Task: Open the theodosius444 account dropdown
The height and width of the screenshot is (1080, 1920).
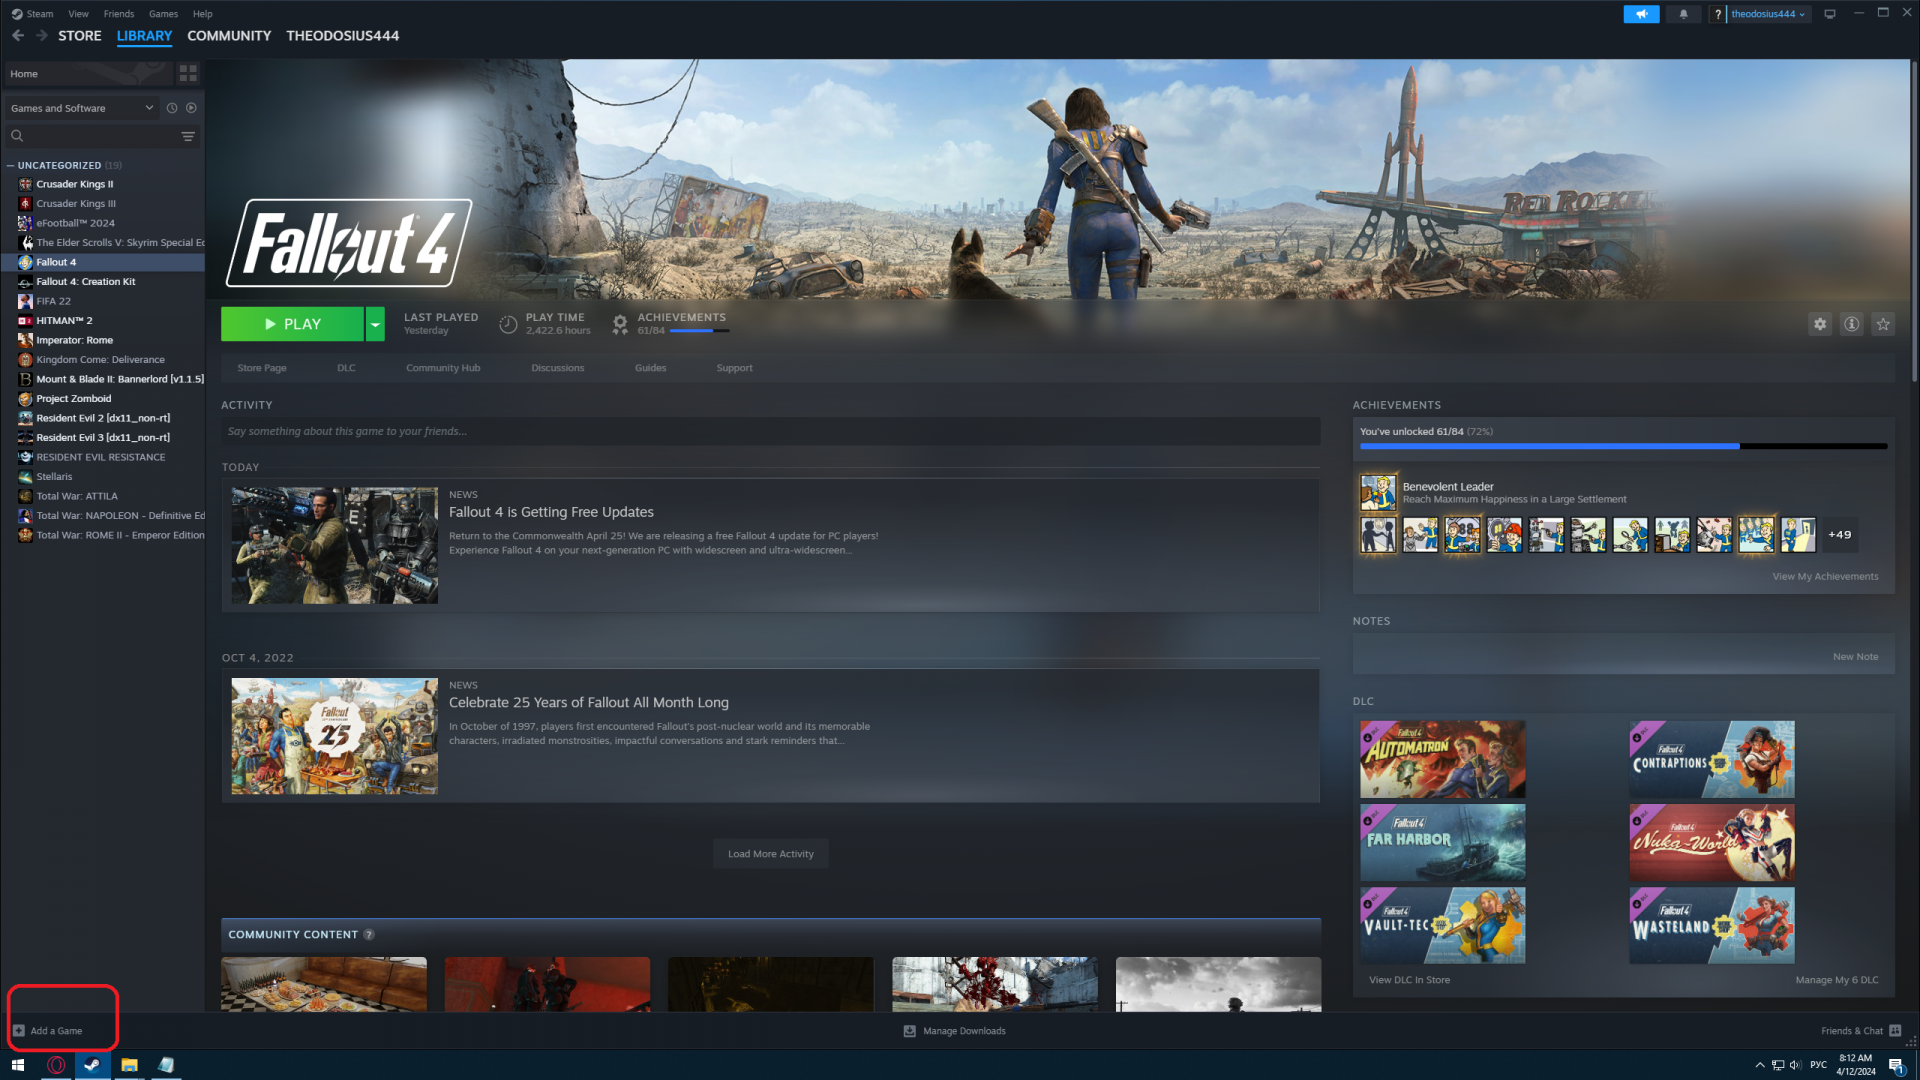Action: point(1767,14)
